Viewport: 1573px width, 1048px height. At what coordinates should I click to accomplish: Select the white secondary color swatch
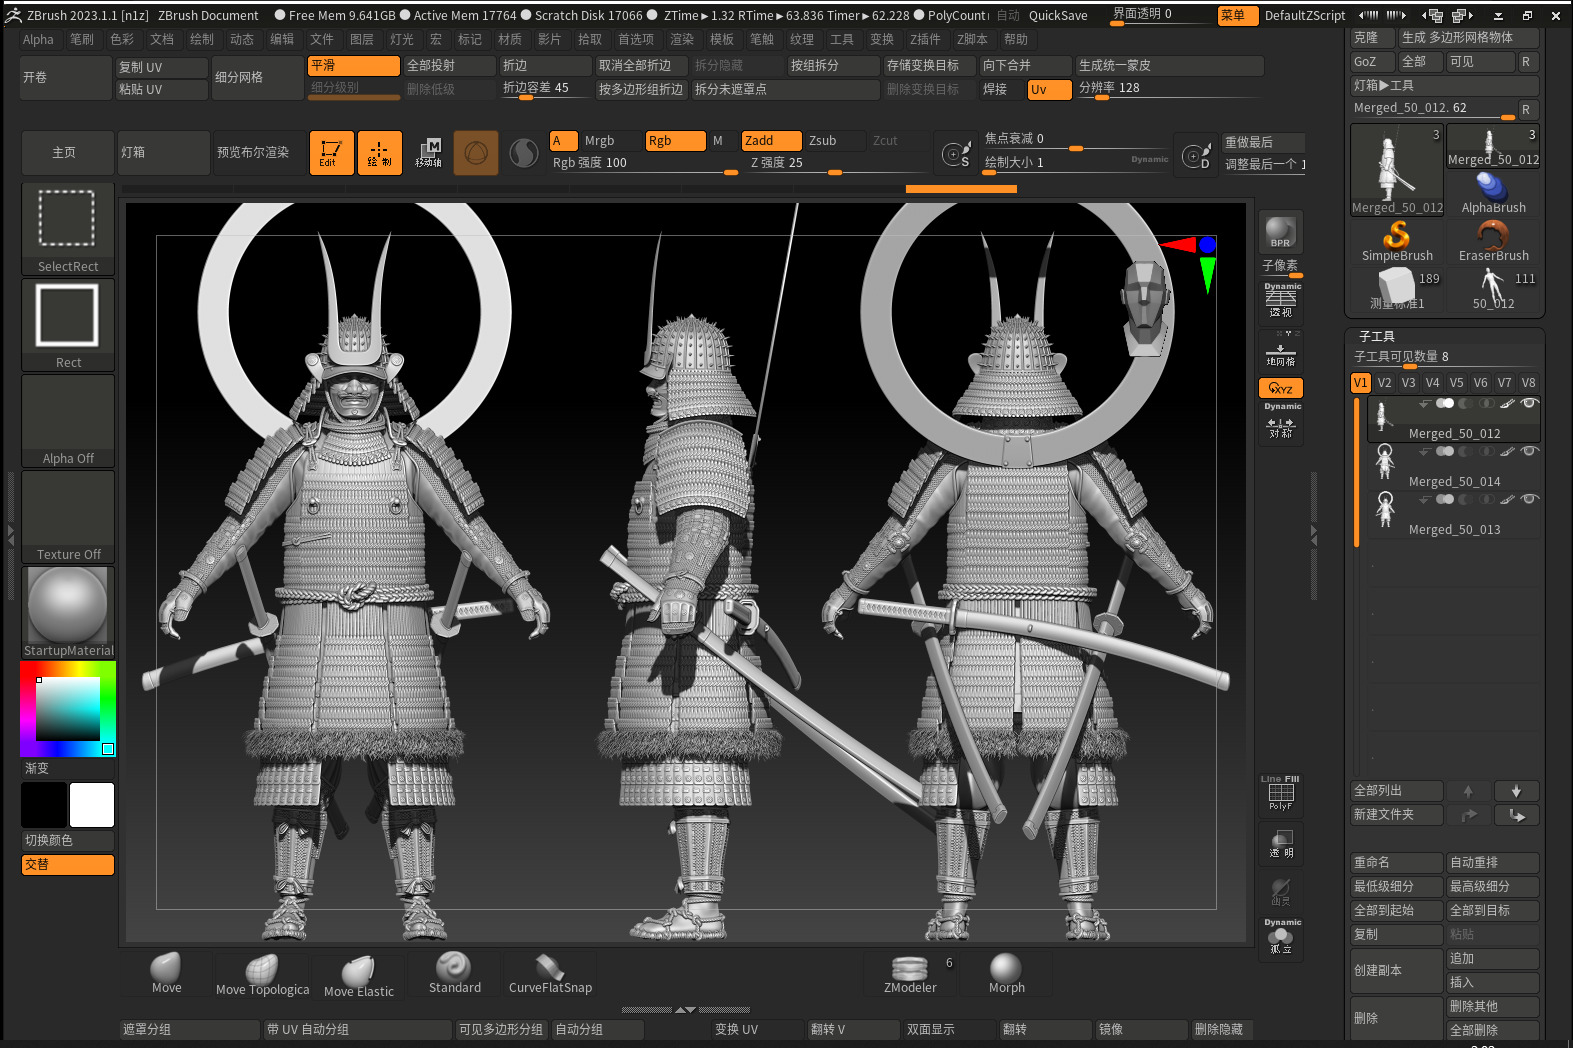coord(92,805)
